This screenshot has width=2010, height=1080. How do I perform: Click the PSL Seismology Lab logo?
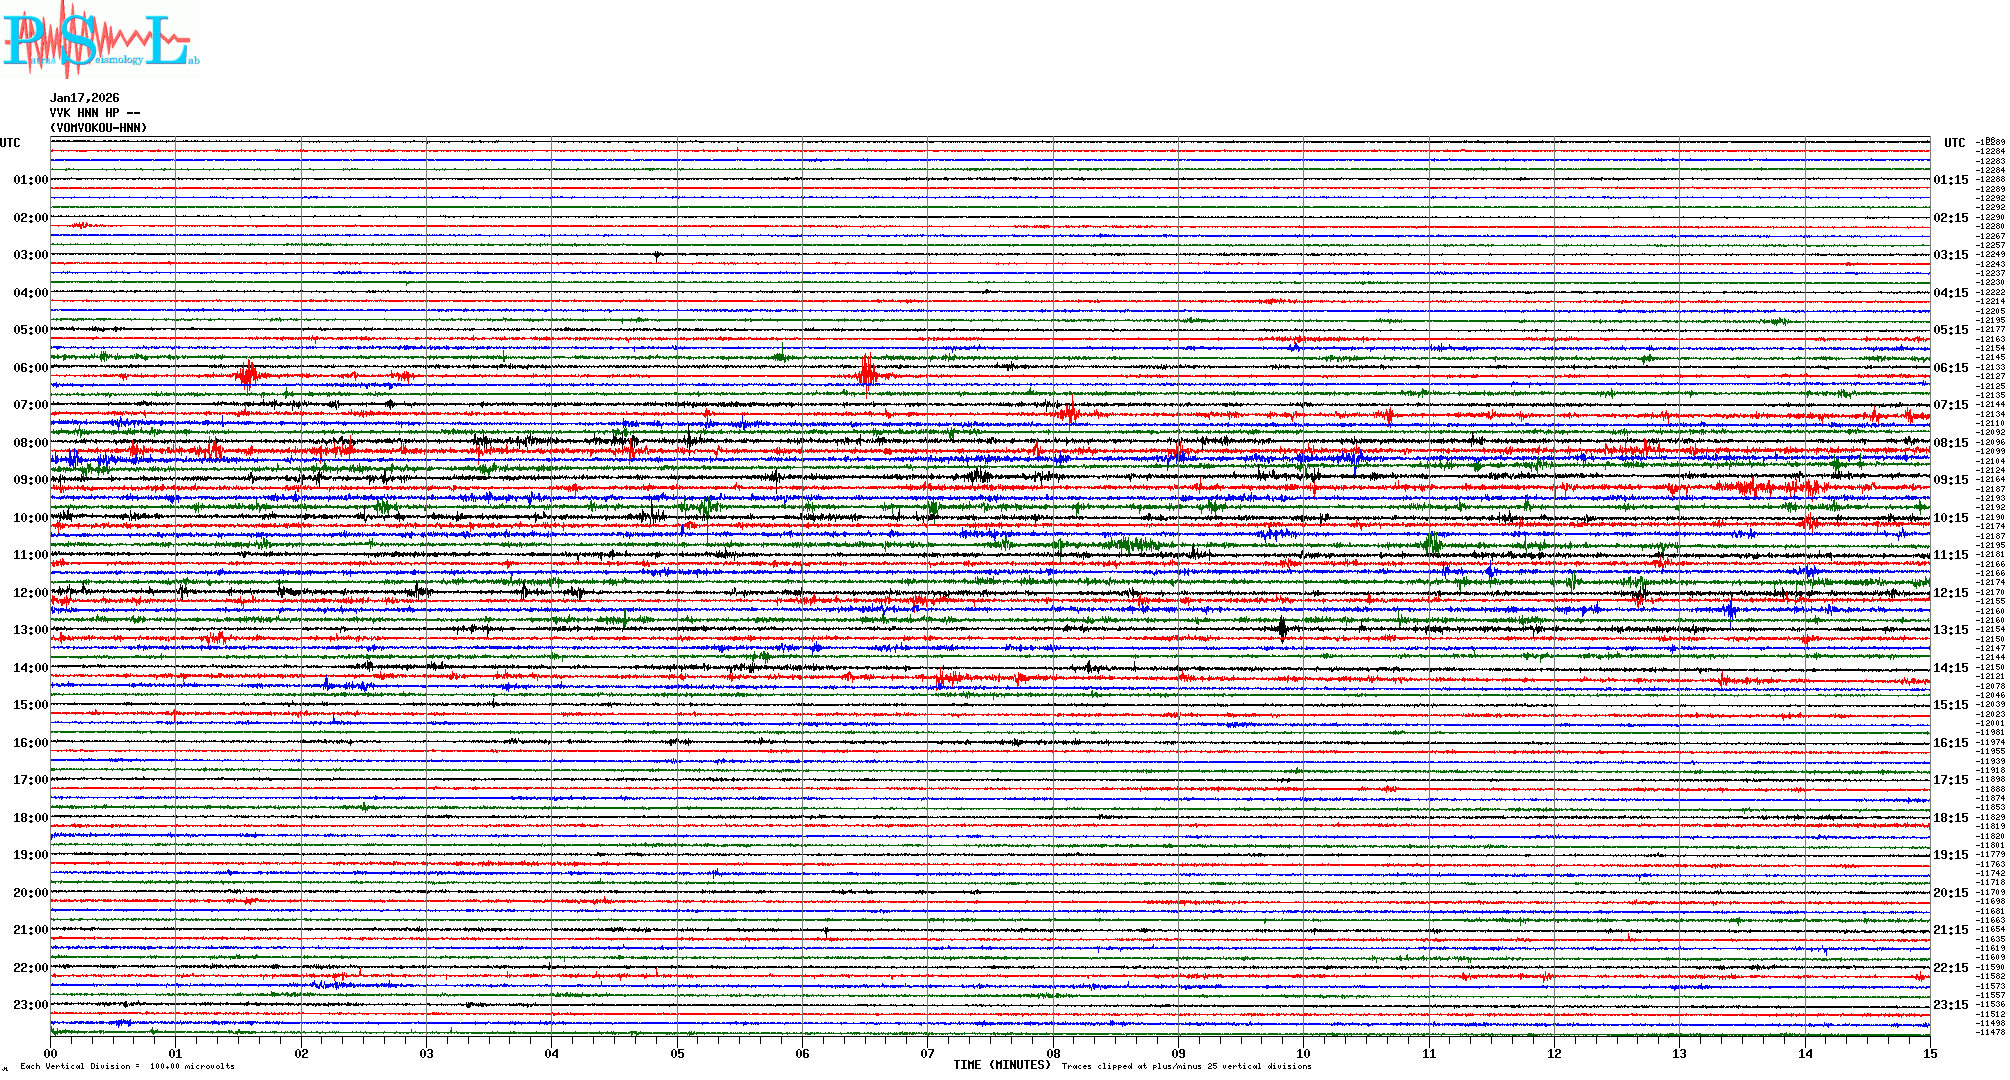98,40
